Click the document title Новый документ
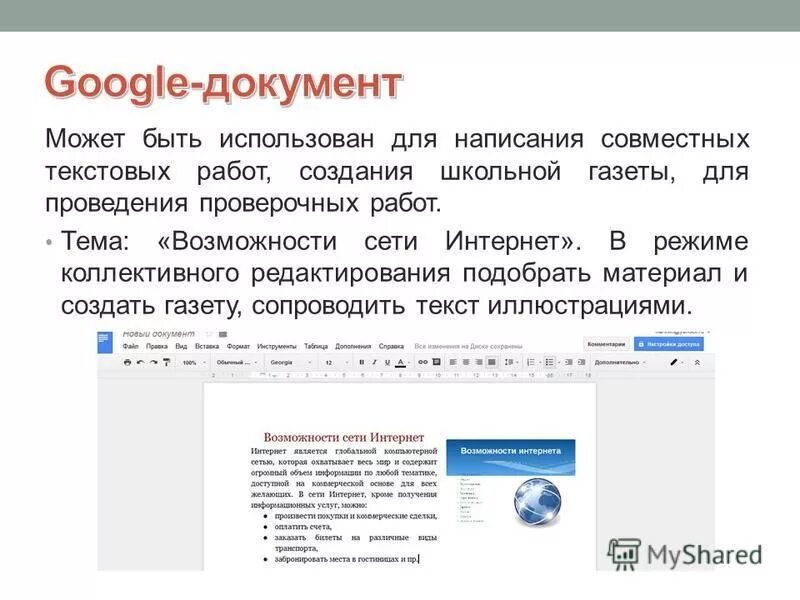Screen dimensions: 800x600 click(159, 334)
